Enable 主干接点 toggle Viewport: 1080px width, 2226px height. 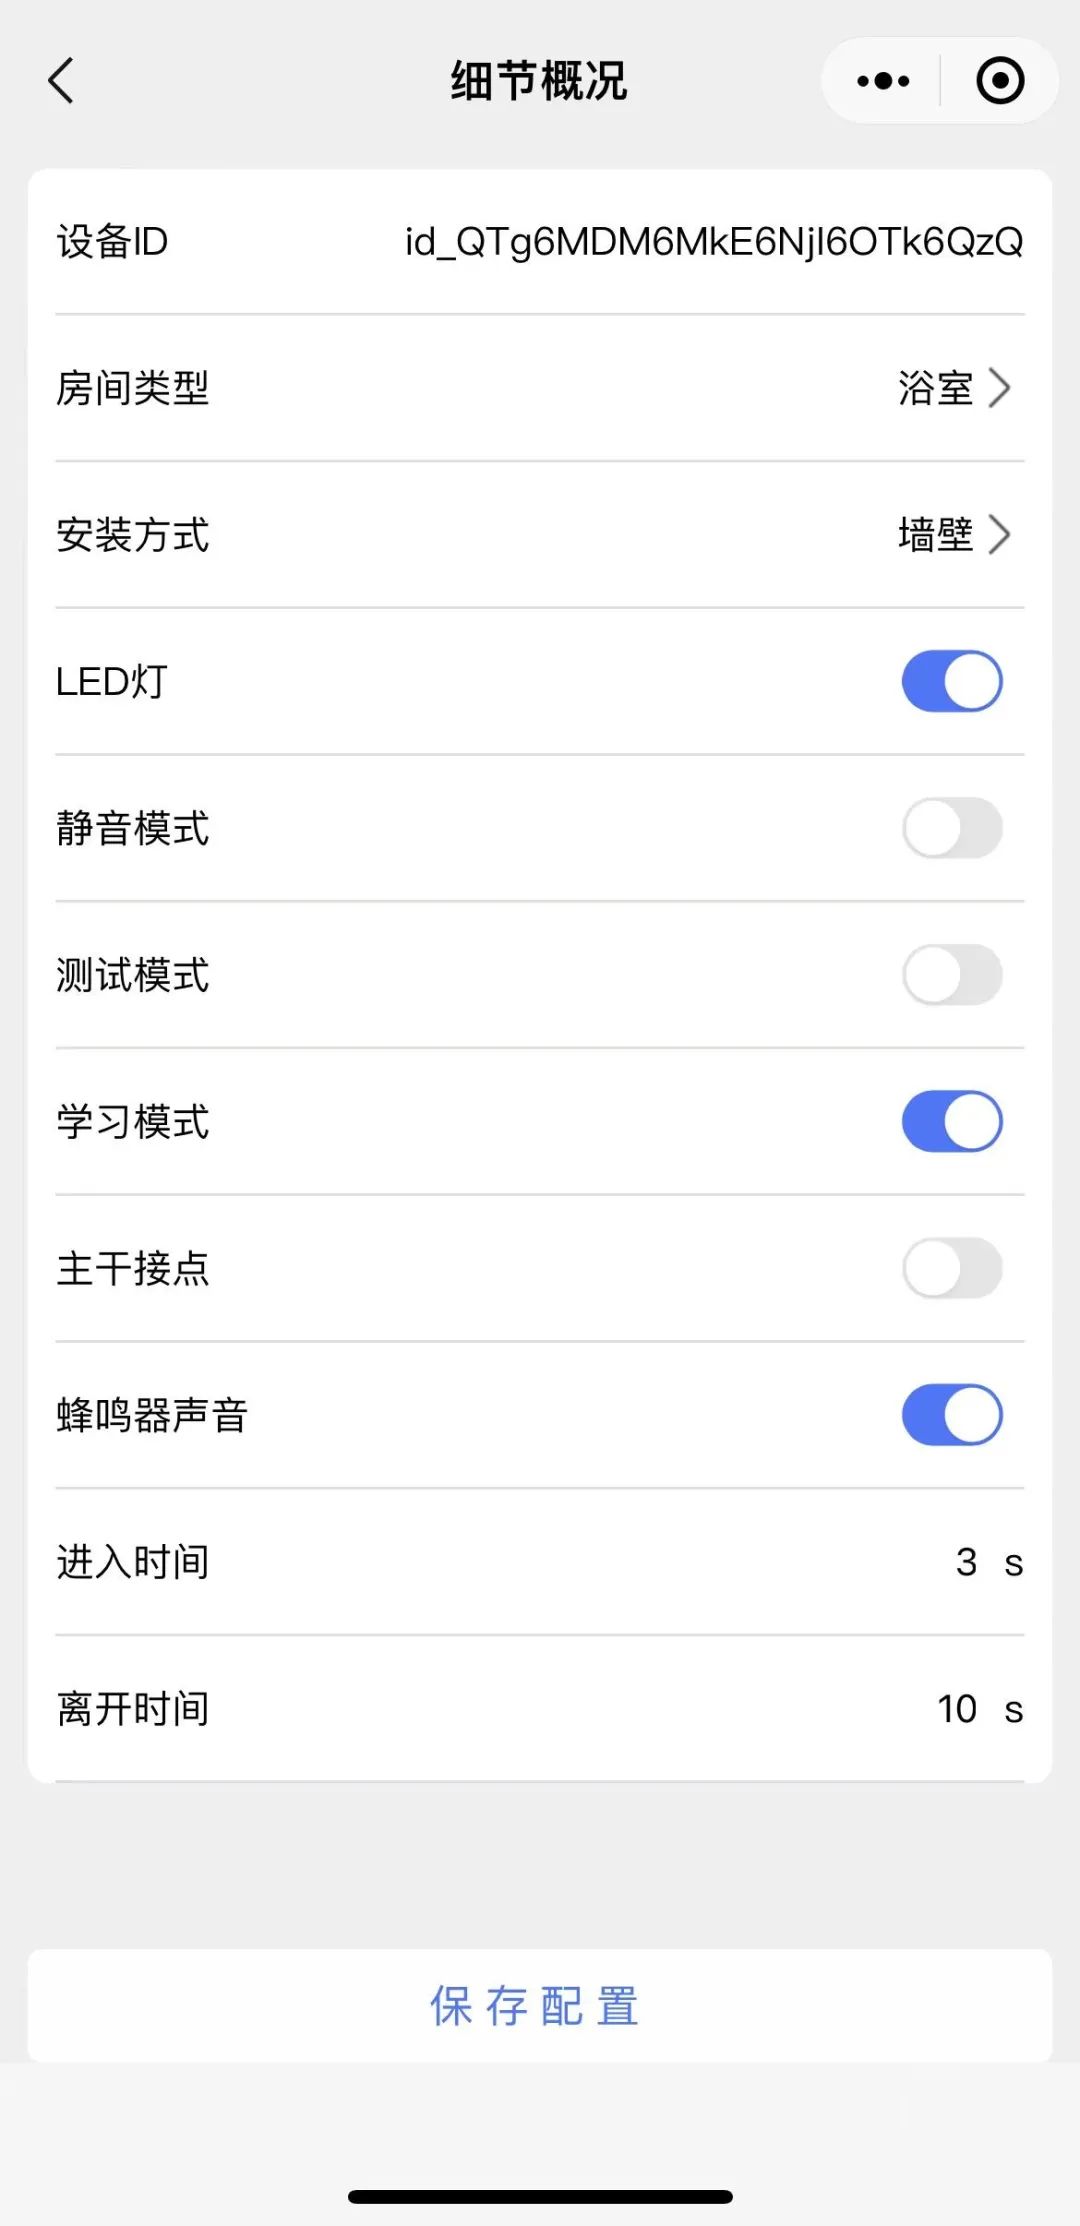952,1268
